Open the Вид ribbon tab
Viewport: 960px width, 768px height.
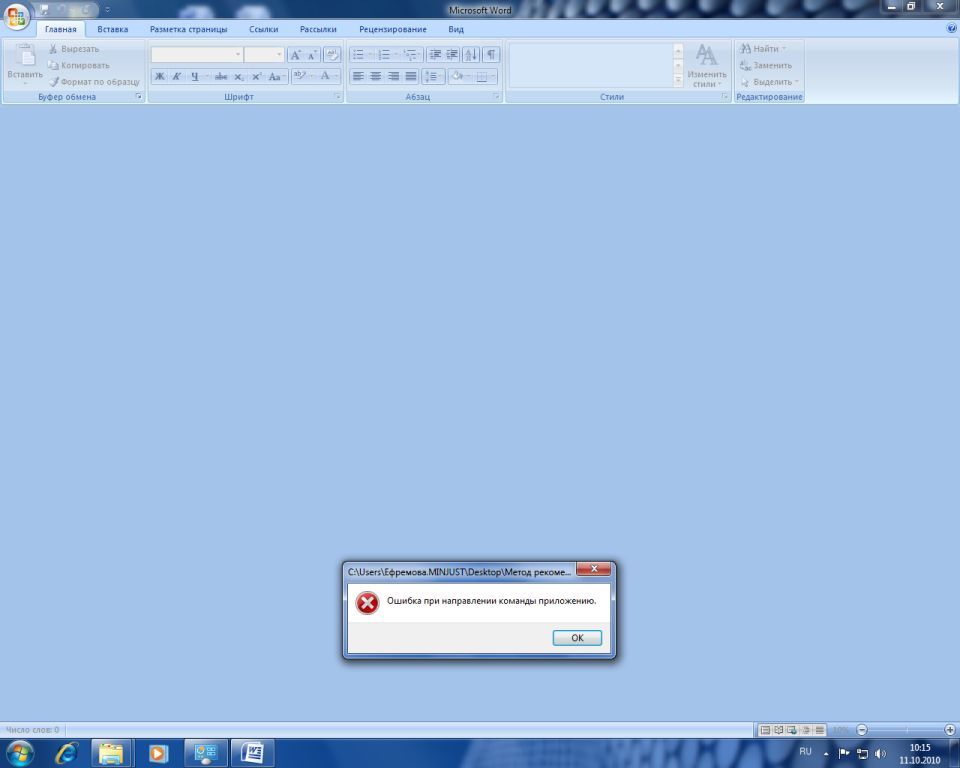(456, 29)
